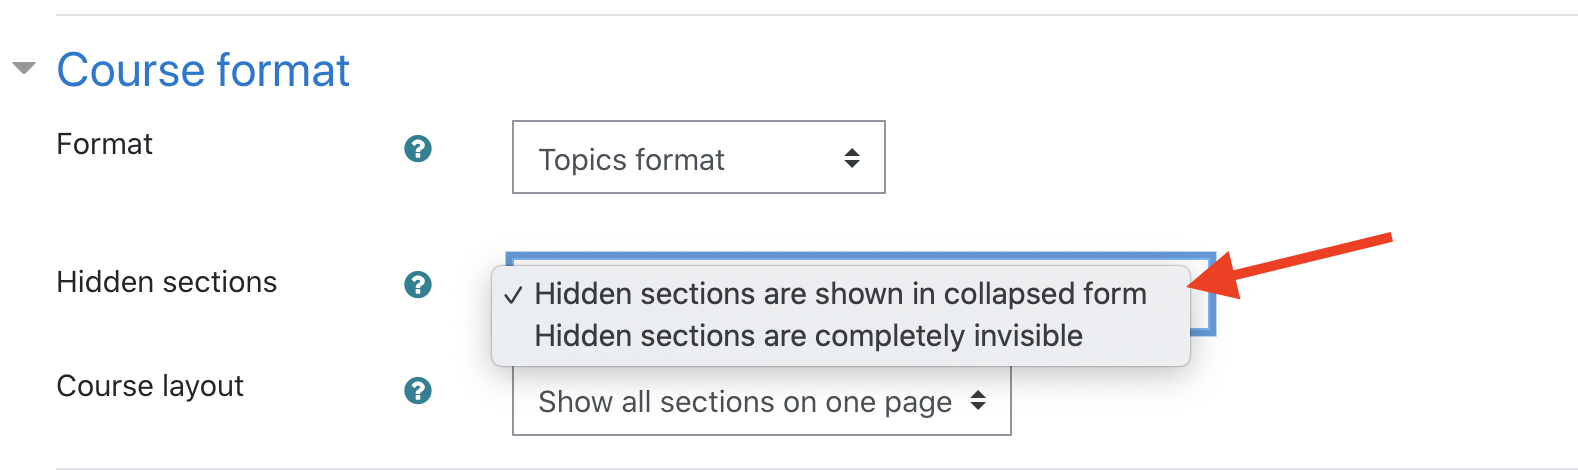1578x470 pixels.
Task: Click the up-down arrows on Course layout select
Action: [978, 401]
